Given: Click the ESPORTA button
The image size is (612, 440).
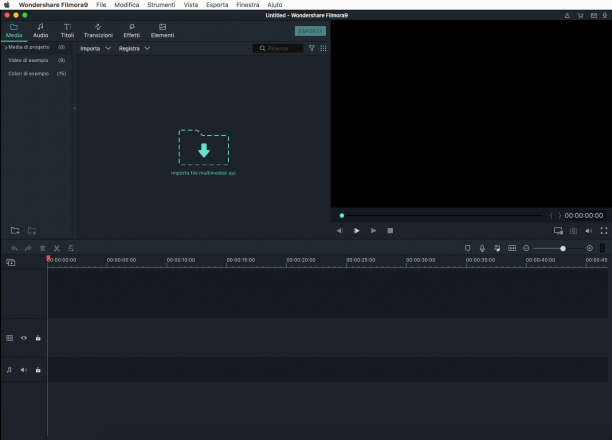Looking at the screenshot, I should (x=310, y=31).
